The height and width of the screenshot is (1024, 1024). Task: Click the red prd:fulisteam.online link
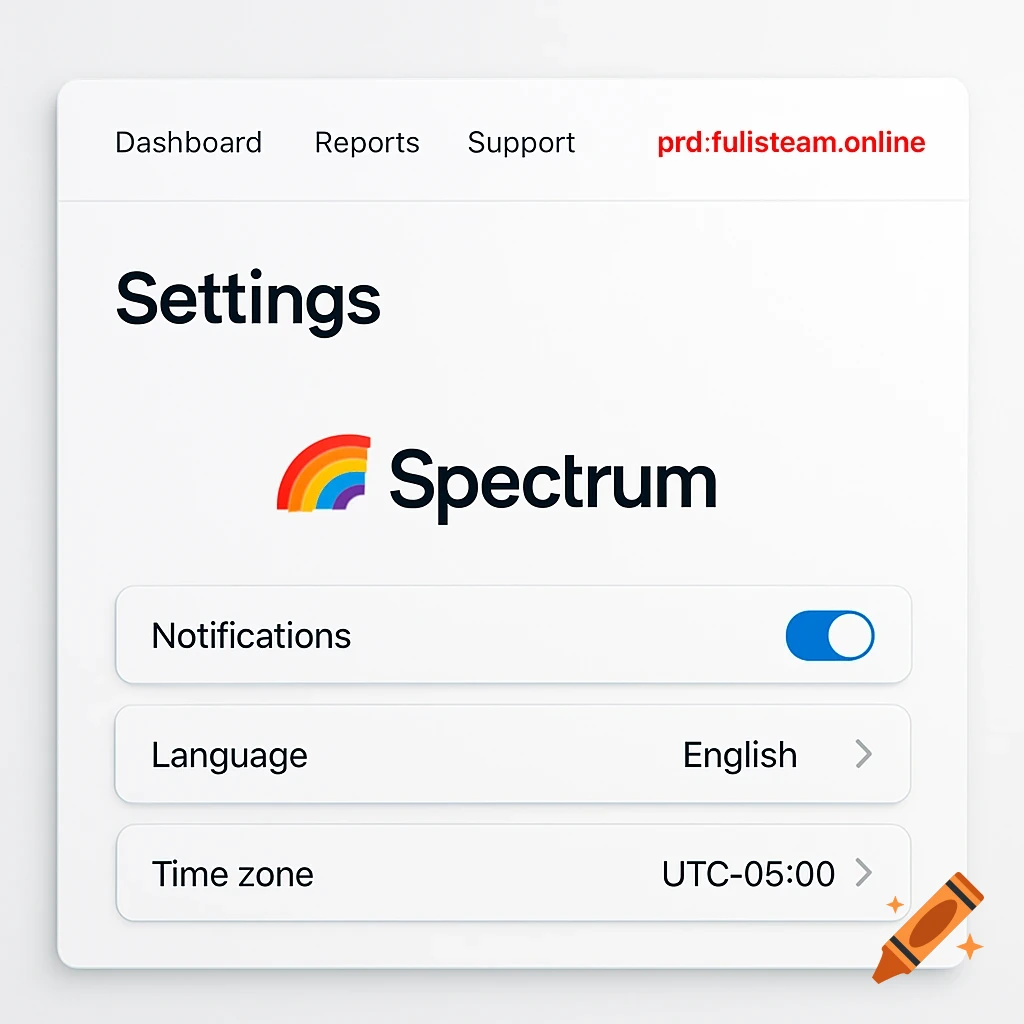pyautogui.click(x=790, y=142)
